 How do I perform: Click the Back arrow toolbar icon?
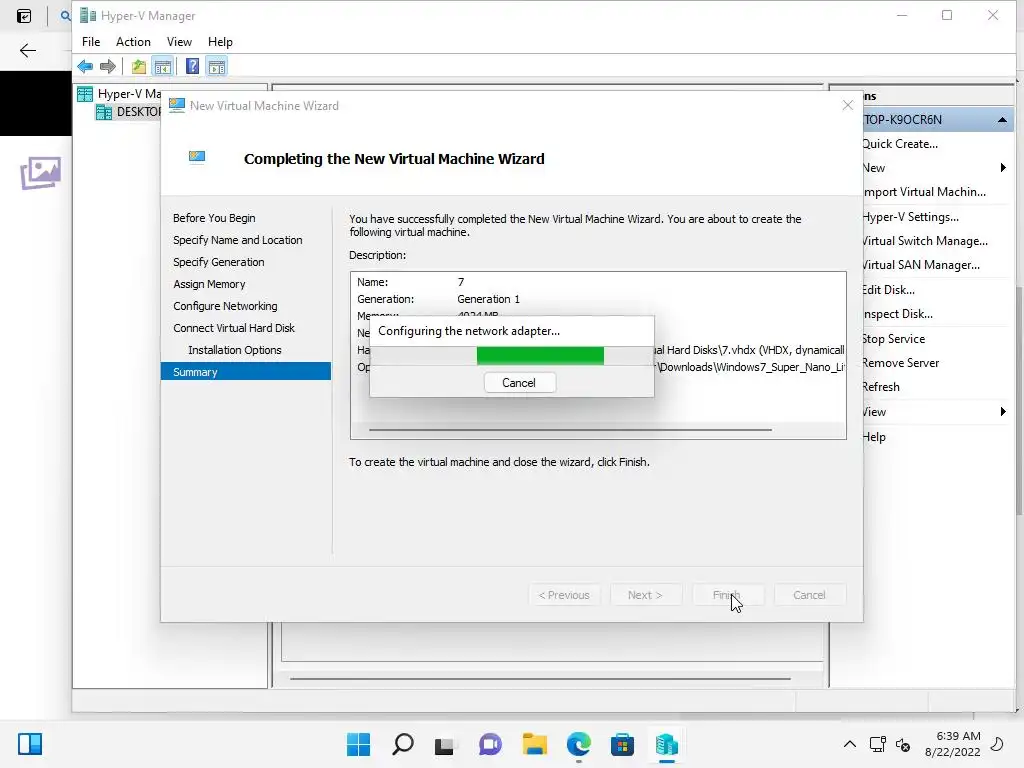click(85, 66)
